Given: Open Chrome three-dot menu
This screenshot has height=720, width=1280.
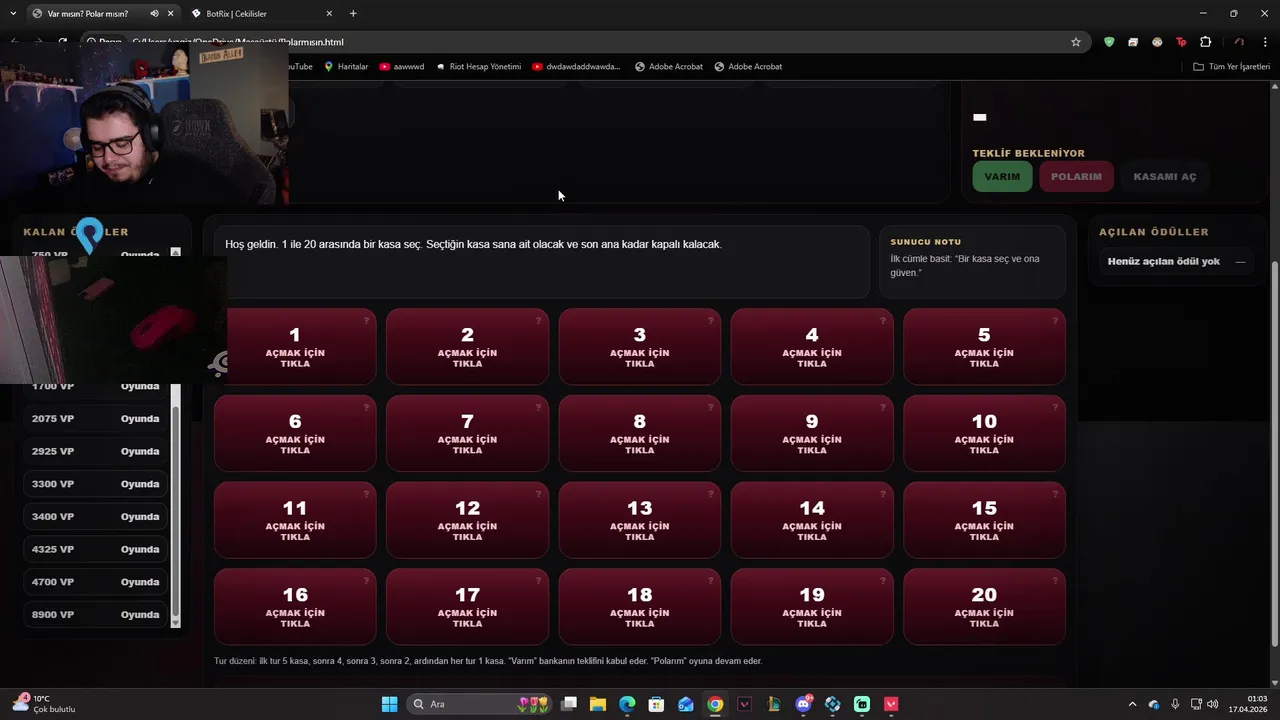Looking at the screenshot, I should point(1265,42).
